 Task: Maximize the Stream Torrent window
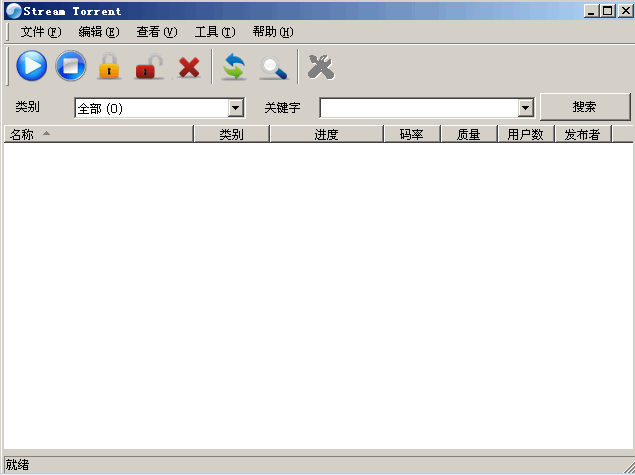[607, 11]
